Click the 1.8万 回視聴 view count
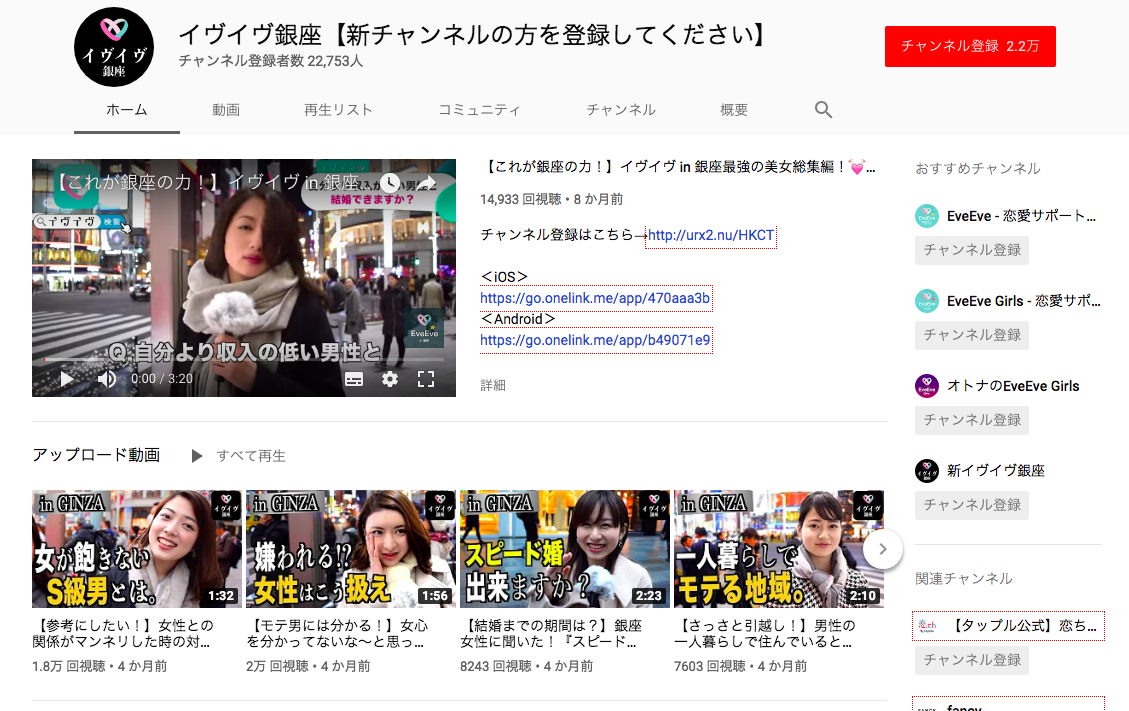 pos(69,666)
